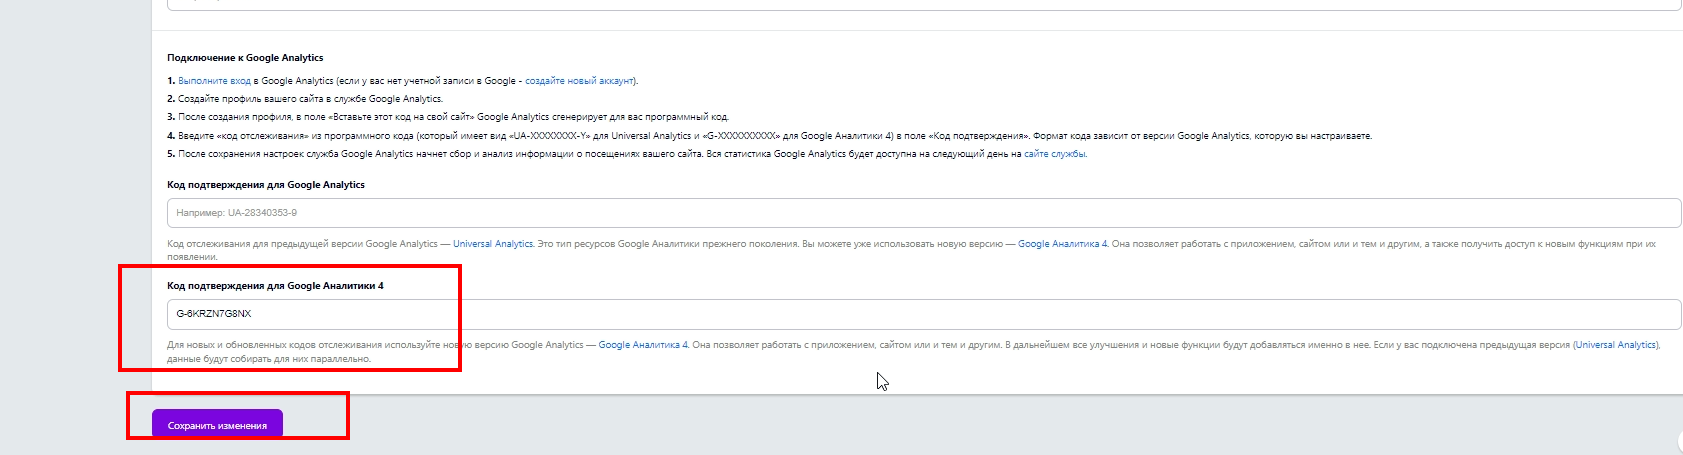Click the 'Сохранить изменения' purple button
The width and height of the screenshot is (1683, 455).
tap(217, 425)
